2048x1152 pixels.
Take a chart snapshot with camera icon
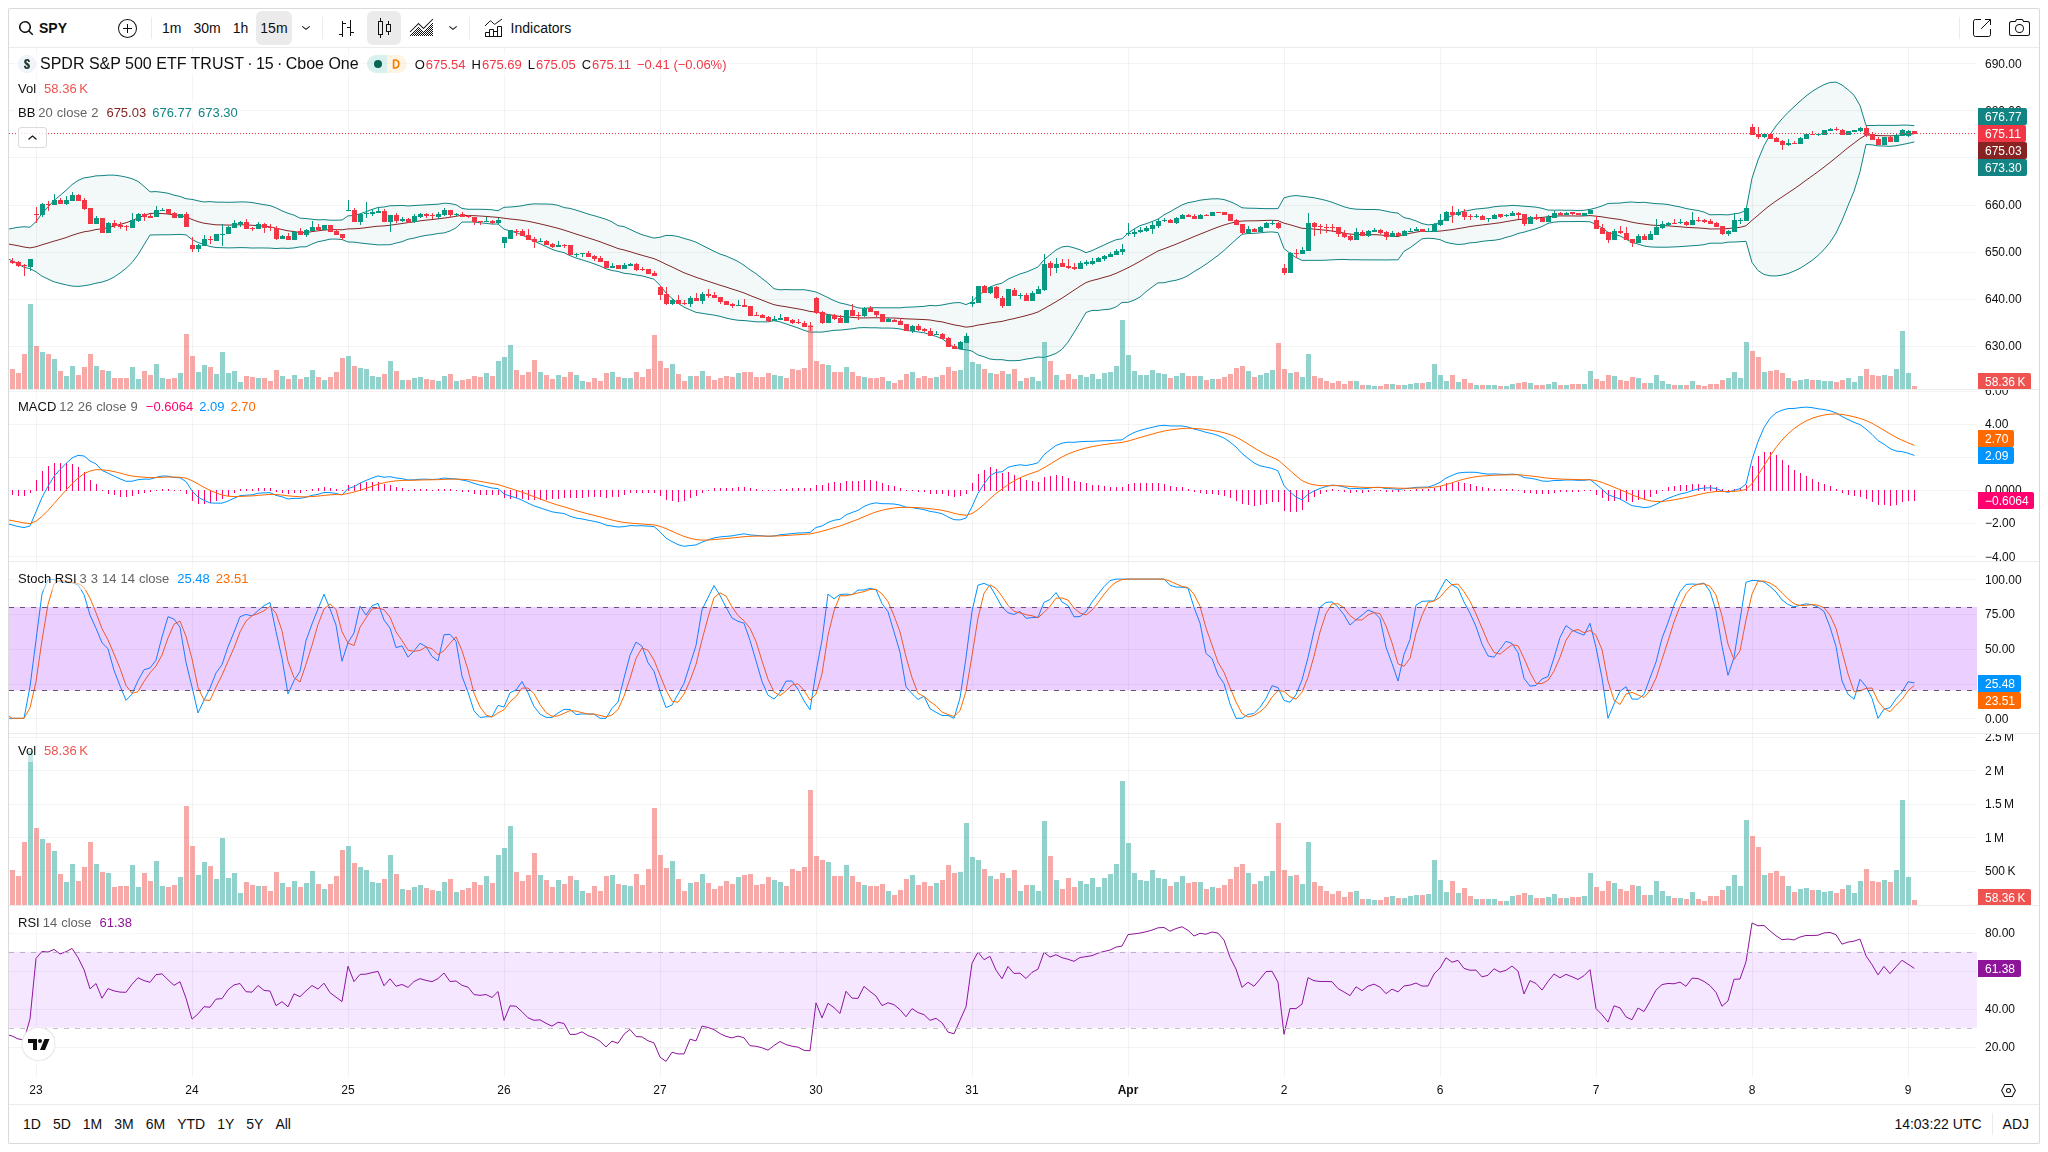tap(2019, 28)
